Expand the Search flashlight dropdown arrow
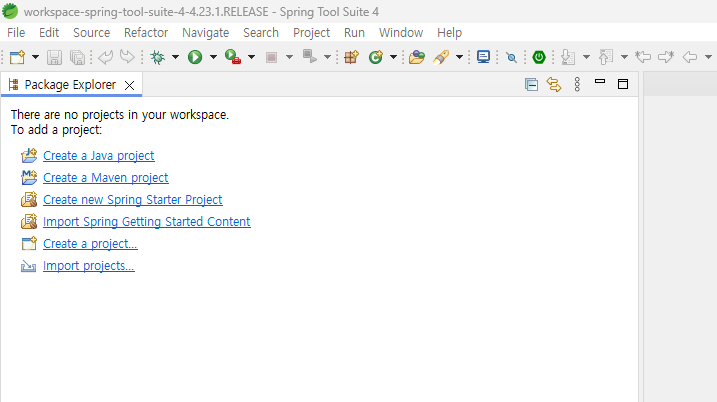This screenshot has width=717, height=402. pyautogui.click(x=460, y=57)
